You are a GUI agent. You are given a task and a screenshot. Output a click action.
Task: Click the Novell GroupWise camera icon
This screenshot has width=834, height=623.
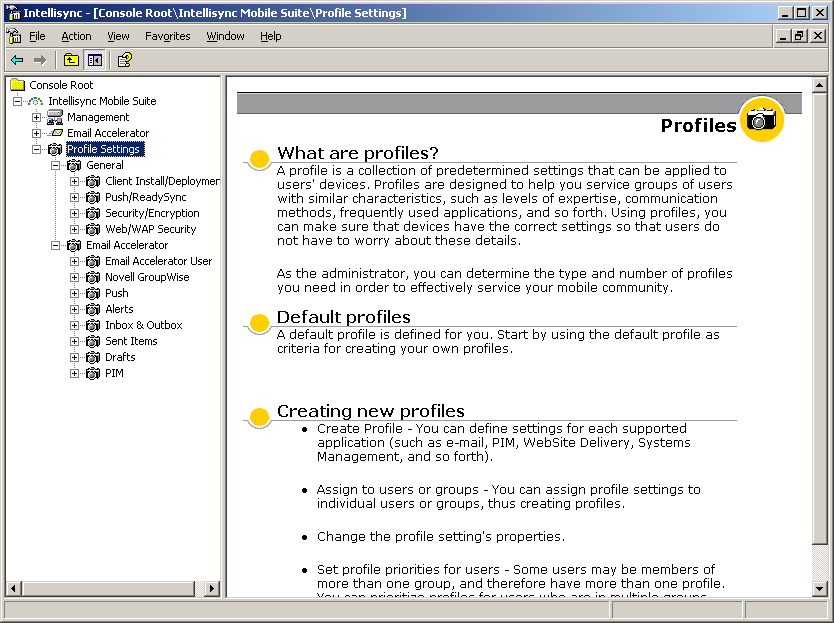click(93, 277)
